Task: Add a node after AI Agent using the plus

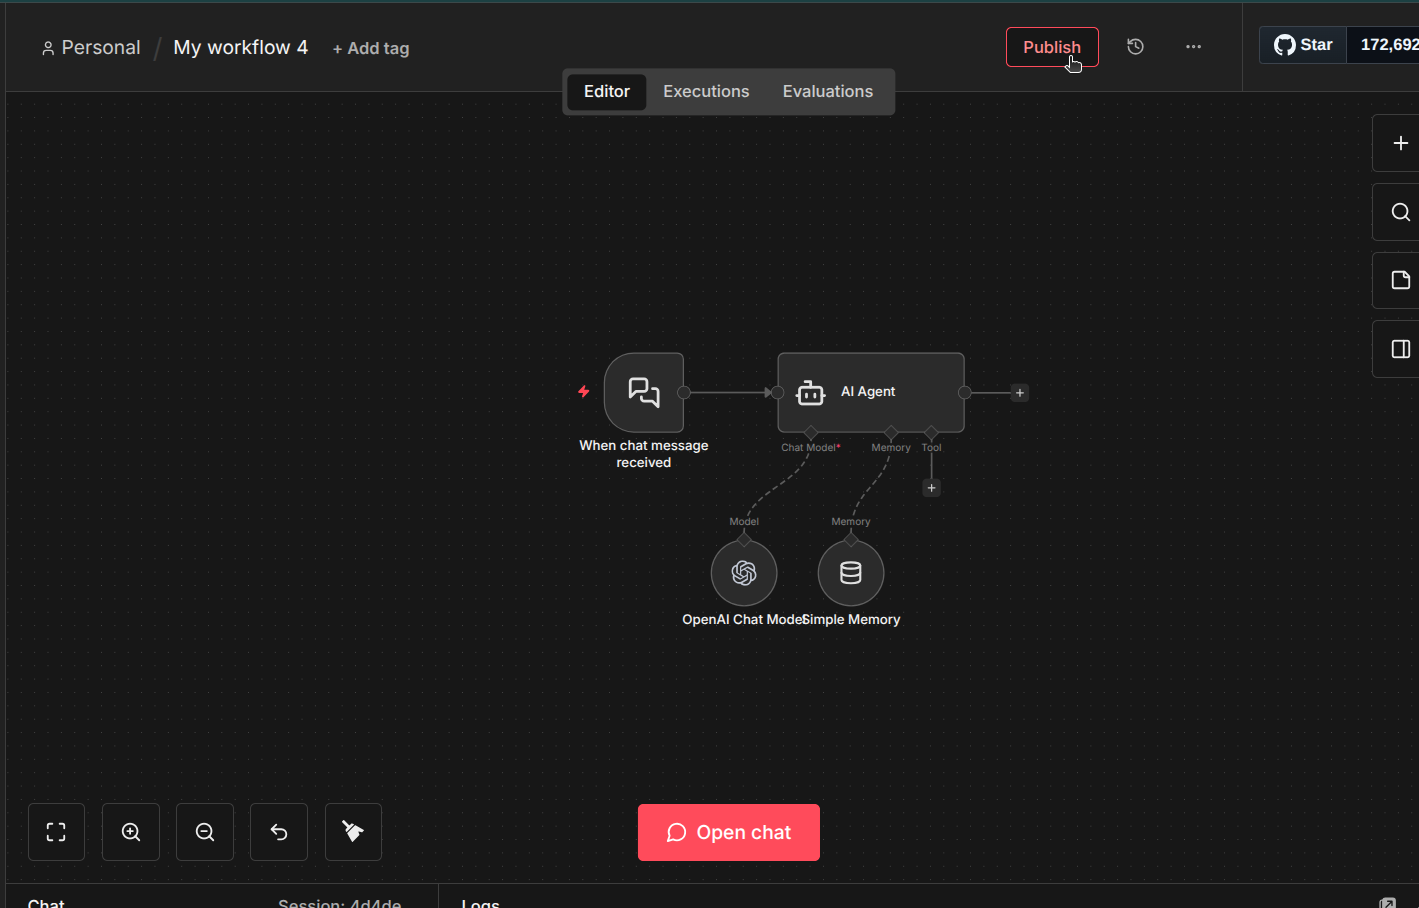Action: tap(1019, 392)
